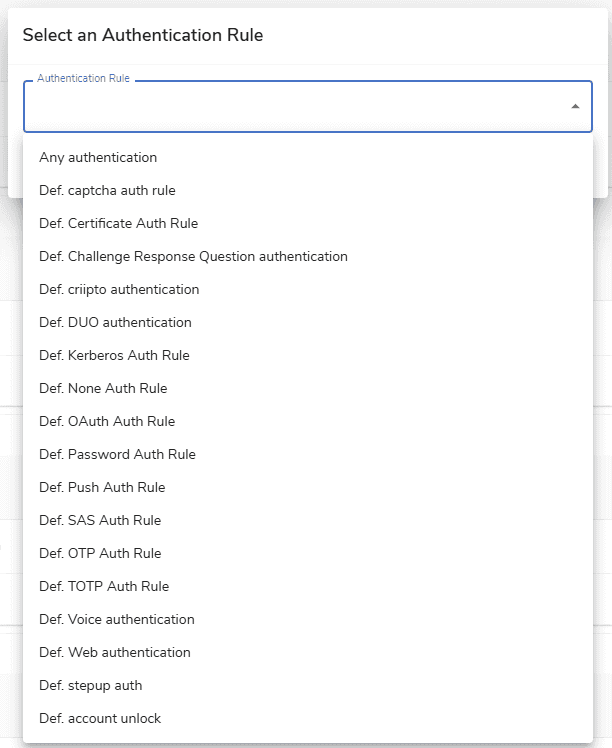Select Def. OAuth Auth Rule
The height and width of the screenshot is (748, 612).
[x=107, y=421]
